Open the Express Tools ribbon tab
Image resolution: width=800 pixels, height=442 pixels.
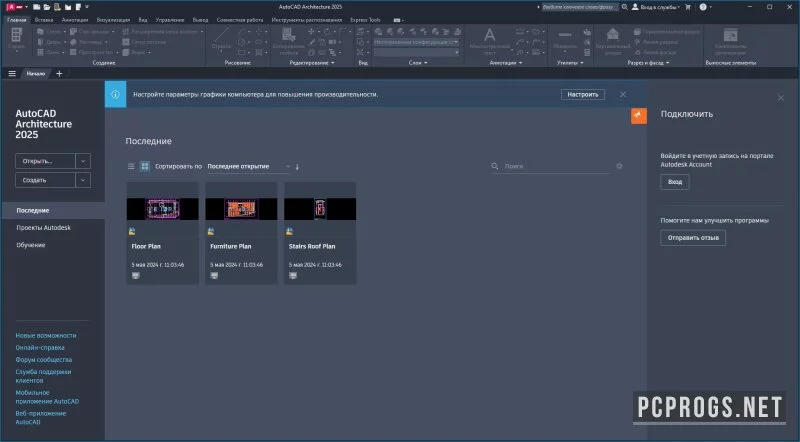point(365,20)
